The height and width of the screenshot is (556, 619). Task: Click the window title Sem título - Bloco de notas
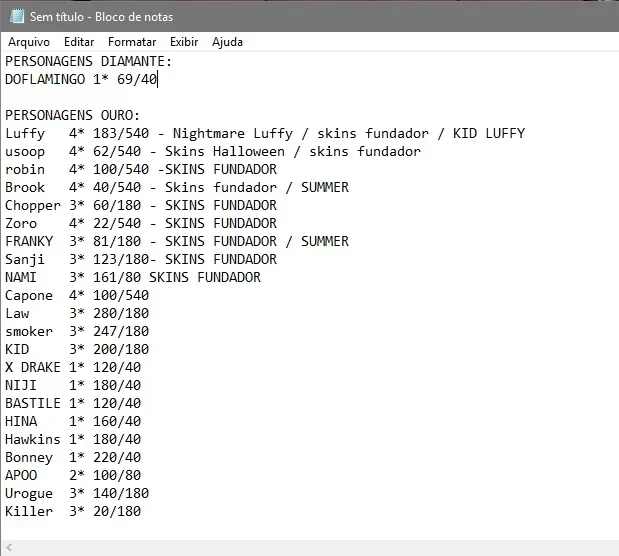tap(101, 17)
